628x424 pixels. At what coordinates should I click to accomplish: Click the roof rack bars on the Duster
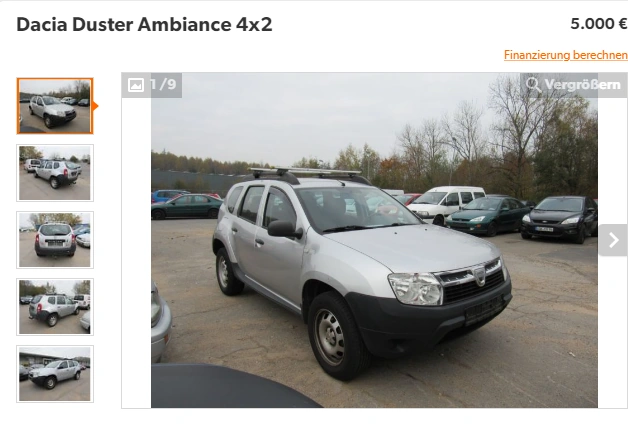304,173
